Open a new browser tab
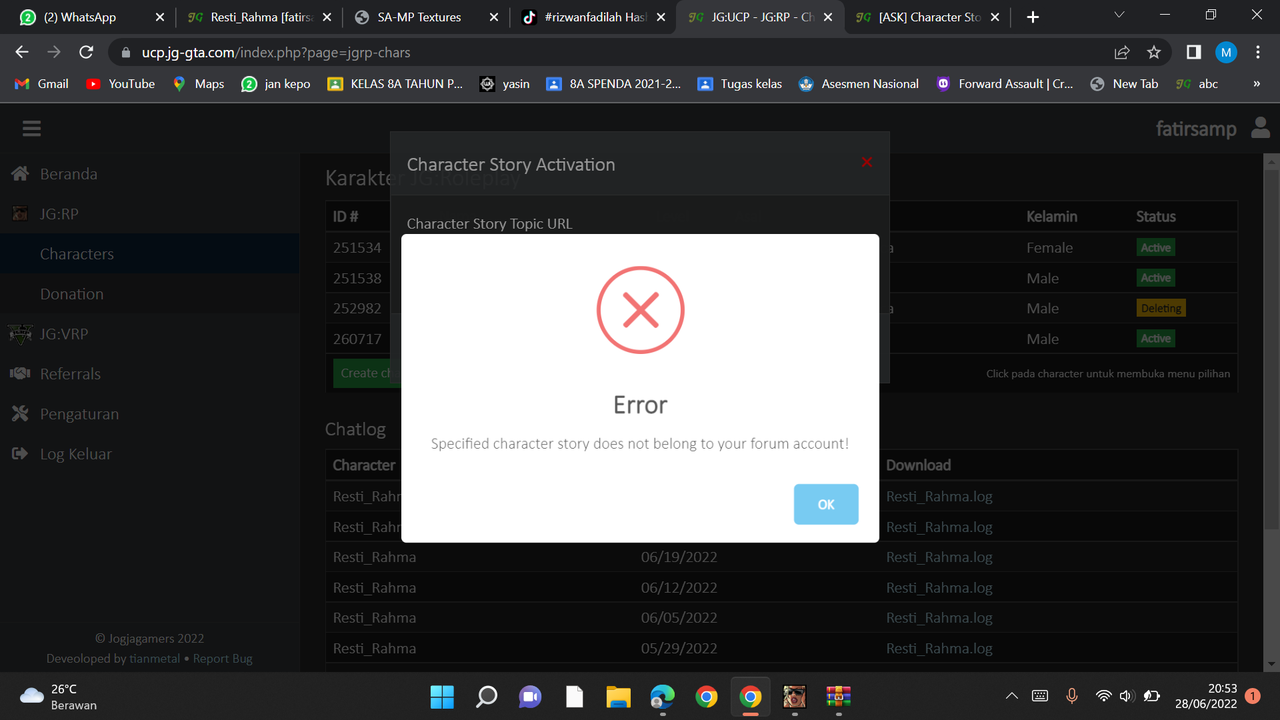 click(1033, 17)
